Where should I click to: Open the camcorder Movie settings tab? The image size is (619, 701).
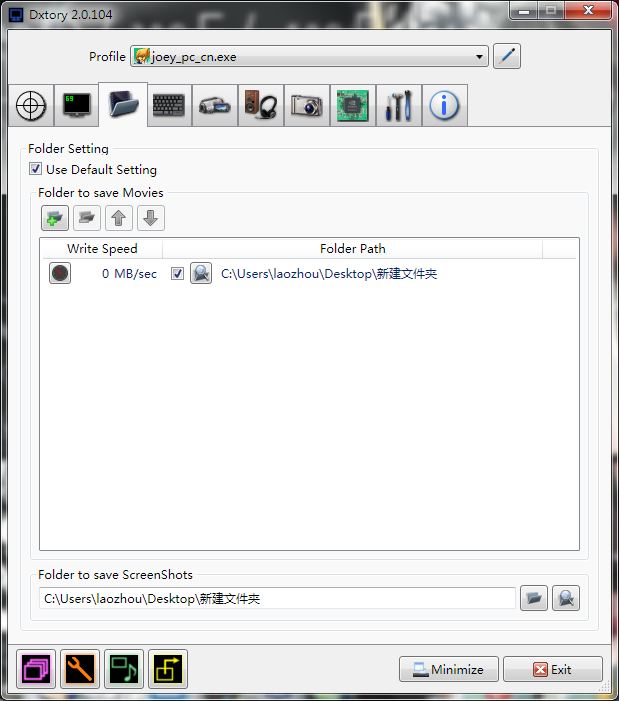(215, 106)
